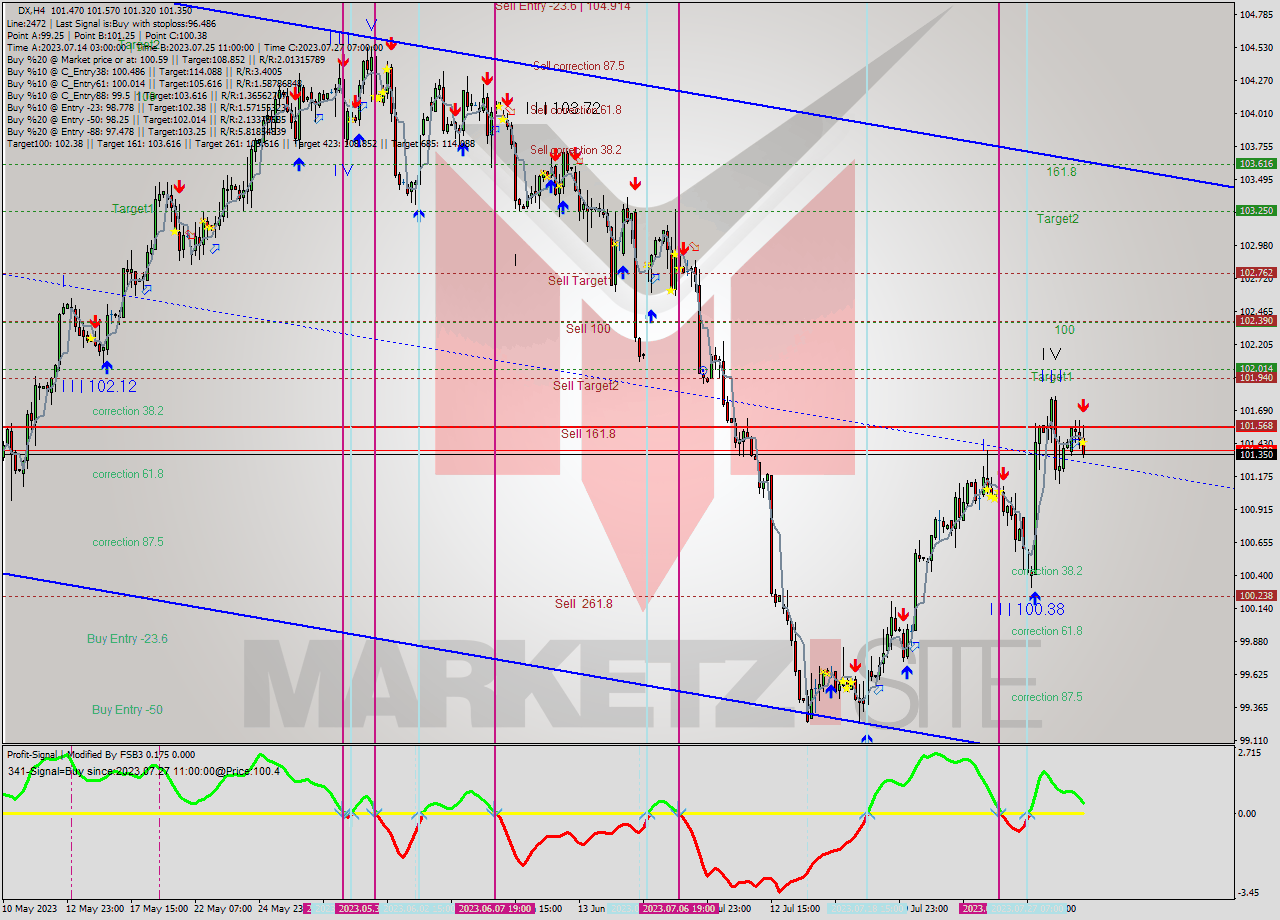Click the 'Sell correction 87.5' label

click(x=579, y=66)
